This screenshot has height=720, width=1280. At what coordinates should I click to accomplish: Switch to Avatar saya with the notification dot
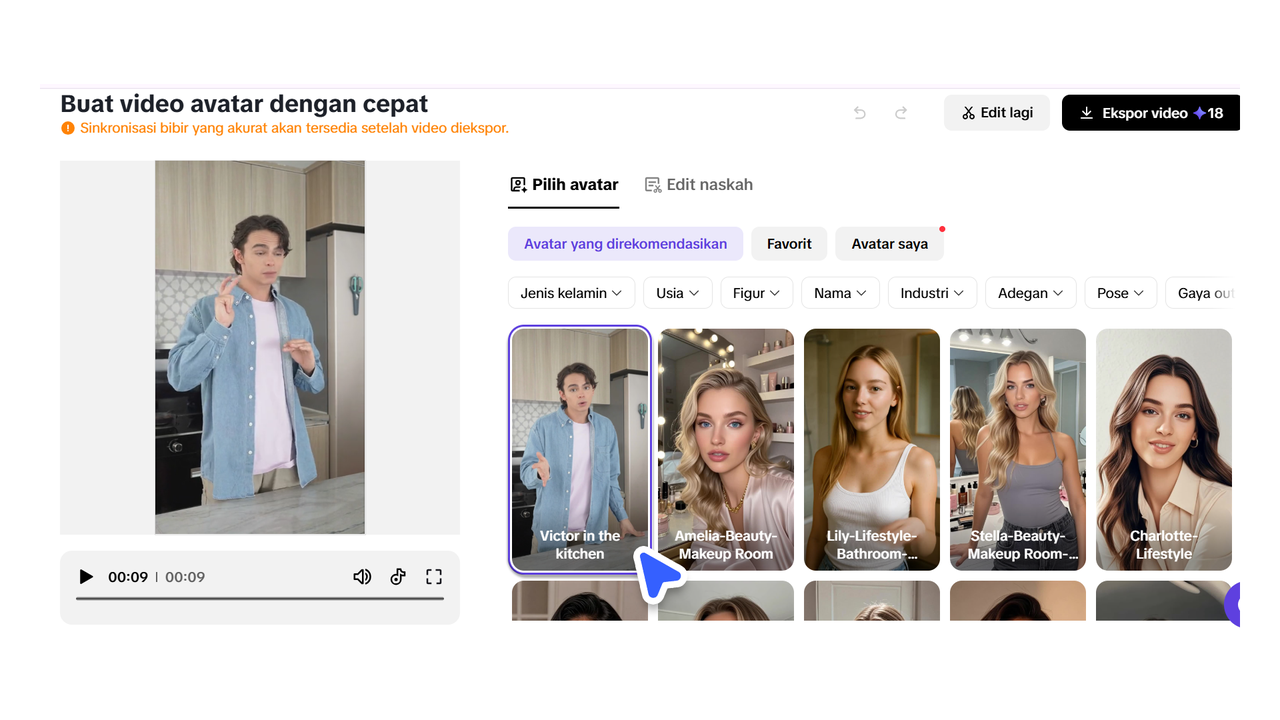coord(889,243)
